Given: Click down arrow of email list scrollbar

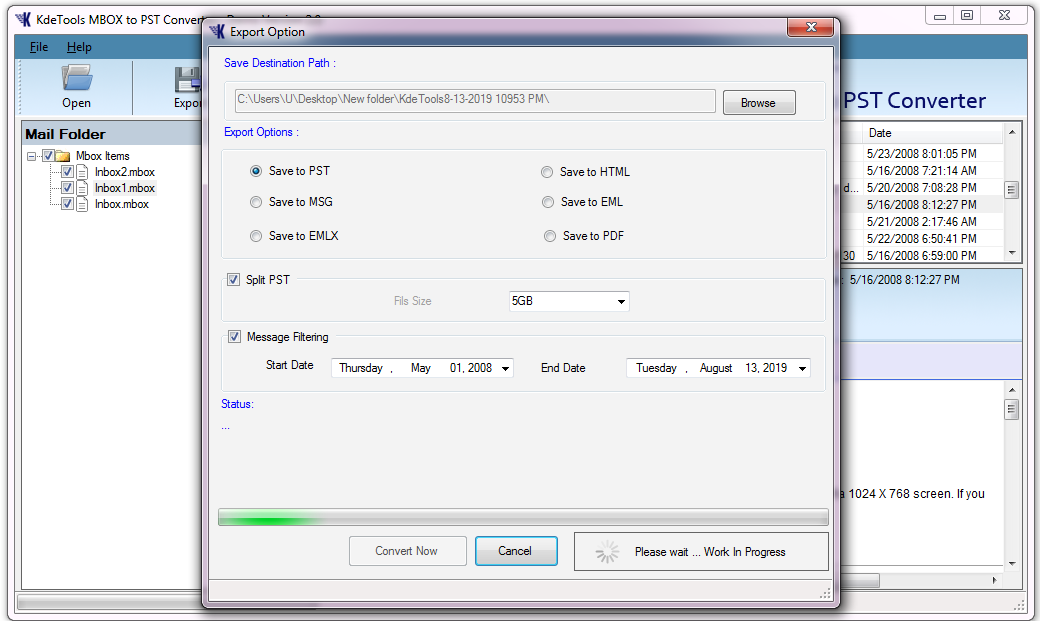Looking at the screenshot, I should pos(1011,253).
